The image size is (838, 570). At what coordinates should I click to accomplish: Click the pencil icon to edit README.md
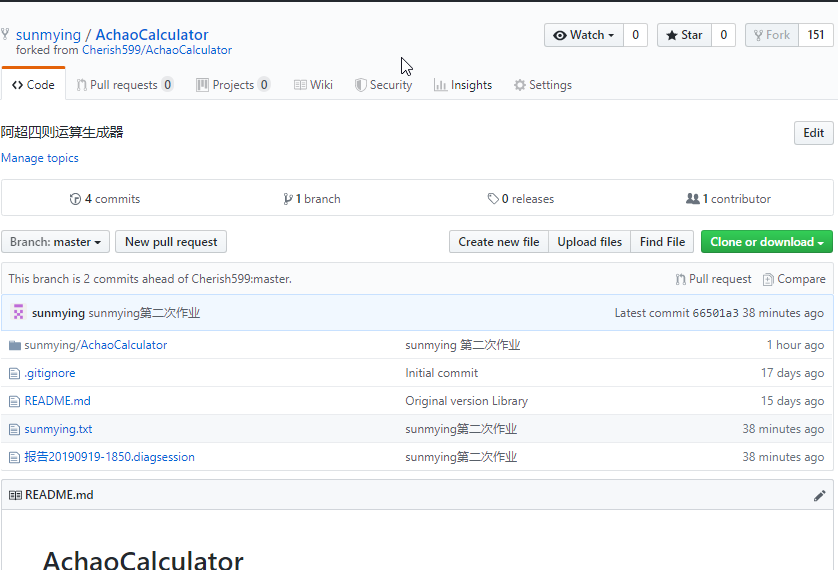tap(819, 496)
